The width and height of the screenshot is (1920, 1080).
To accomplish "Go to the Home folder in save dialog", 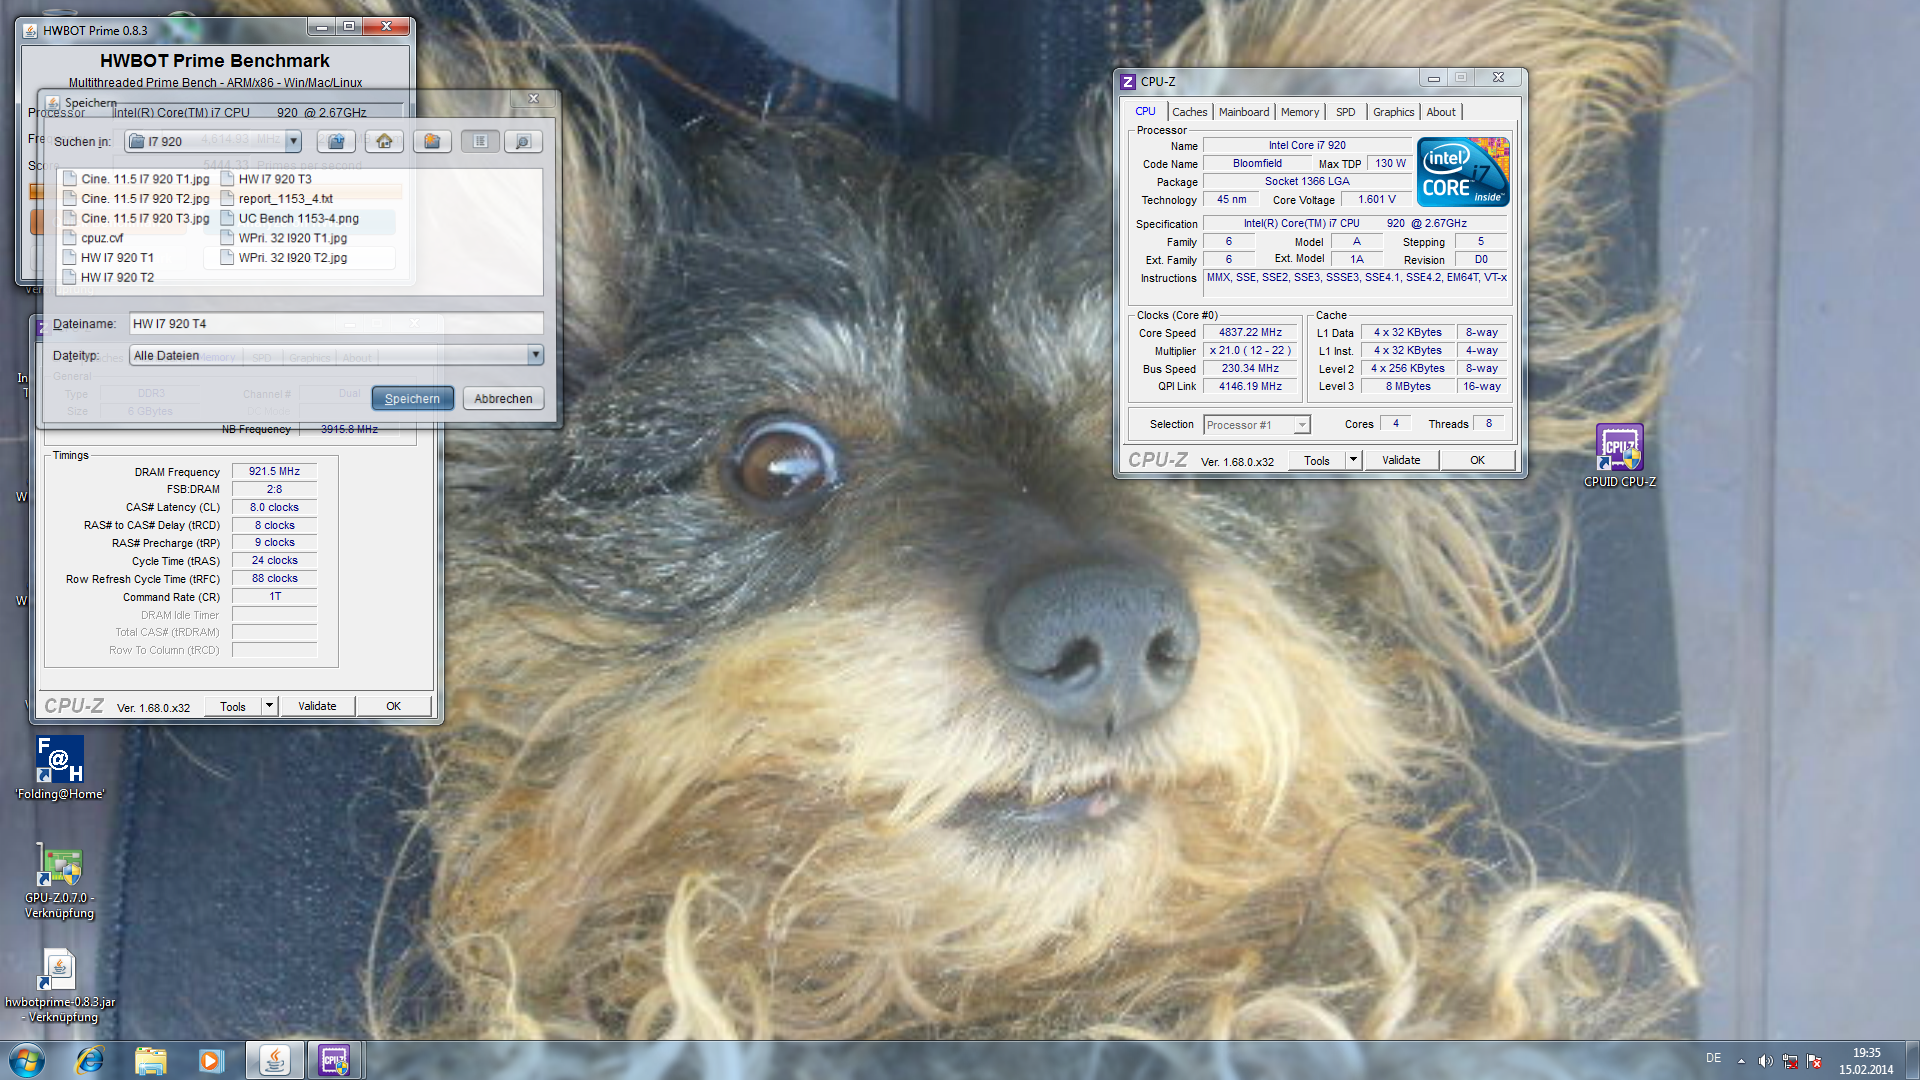I will click(x=384, y=142).
